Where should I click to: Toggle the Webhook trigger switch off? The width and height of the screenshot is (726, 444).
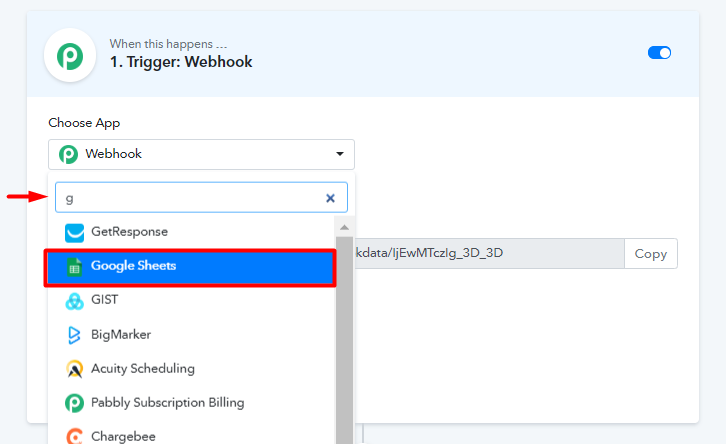(659, 53)
